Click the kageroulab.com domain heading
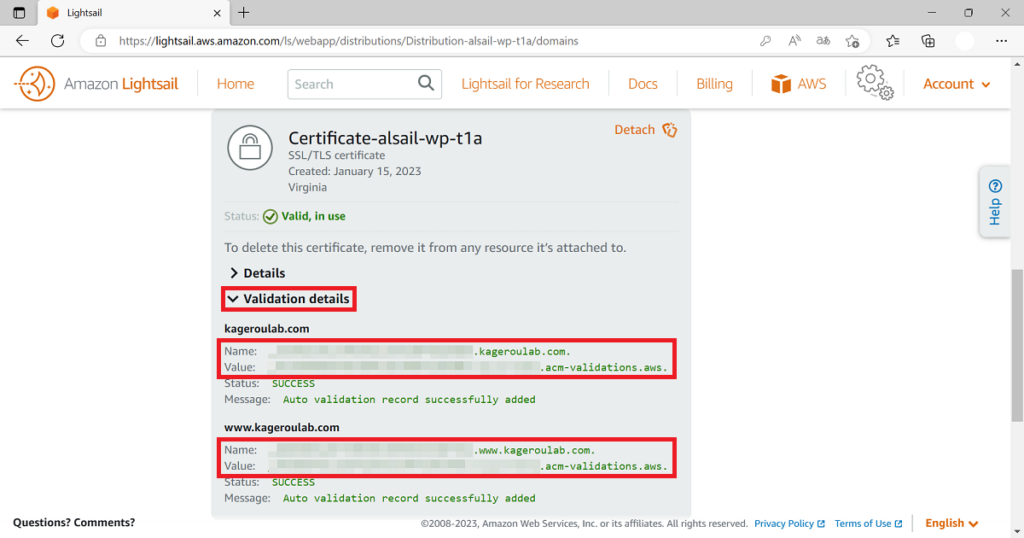This screenshot has width=1024, height=538. (266, 328)
